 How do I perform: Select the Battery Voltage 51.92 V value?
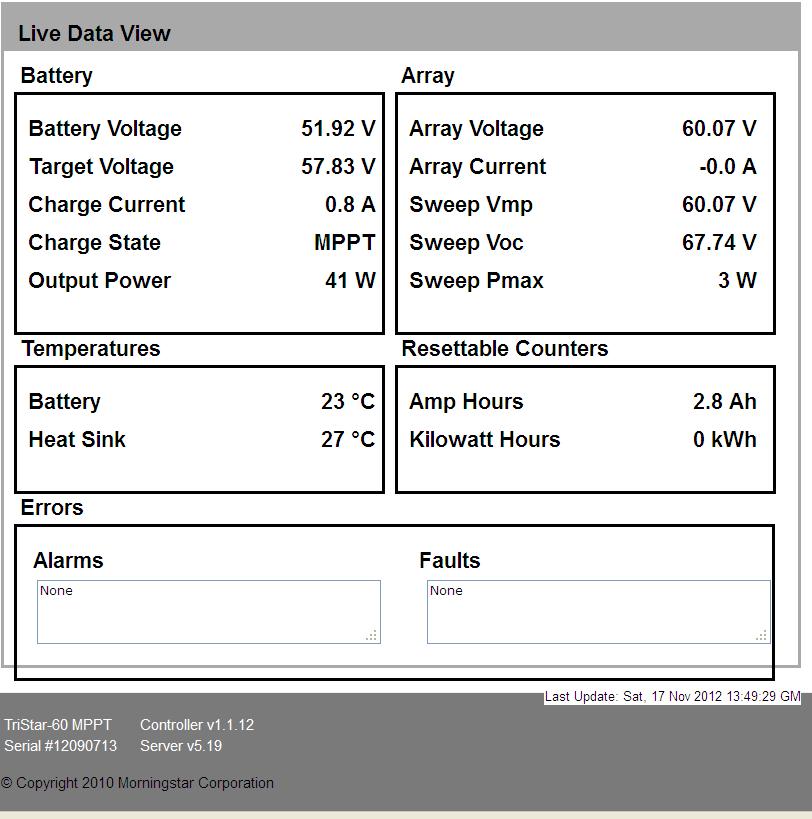pos(338,129)
